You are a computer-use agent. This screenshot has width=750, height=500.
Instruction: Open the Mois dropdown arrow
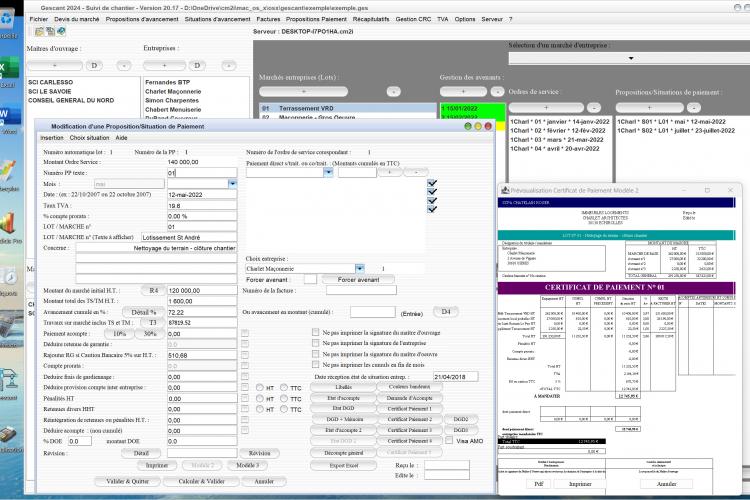click(232, 184)
